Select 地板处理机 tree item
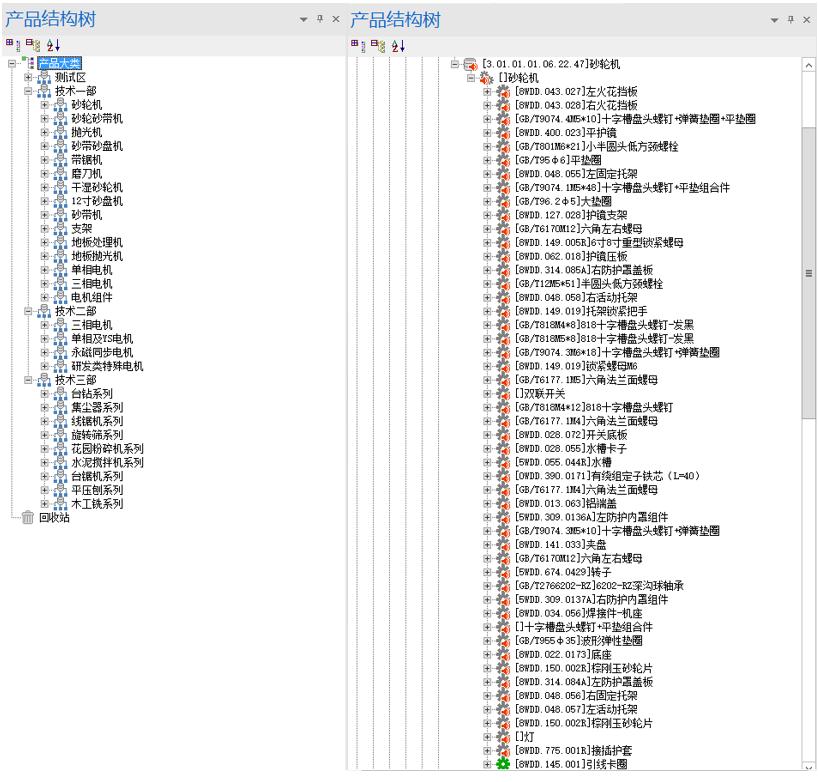 97,242
